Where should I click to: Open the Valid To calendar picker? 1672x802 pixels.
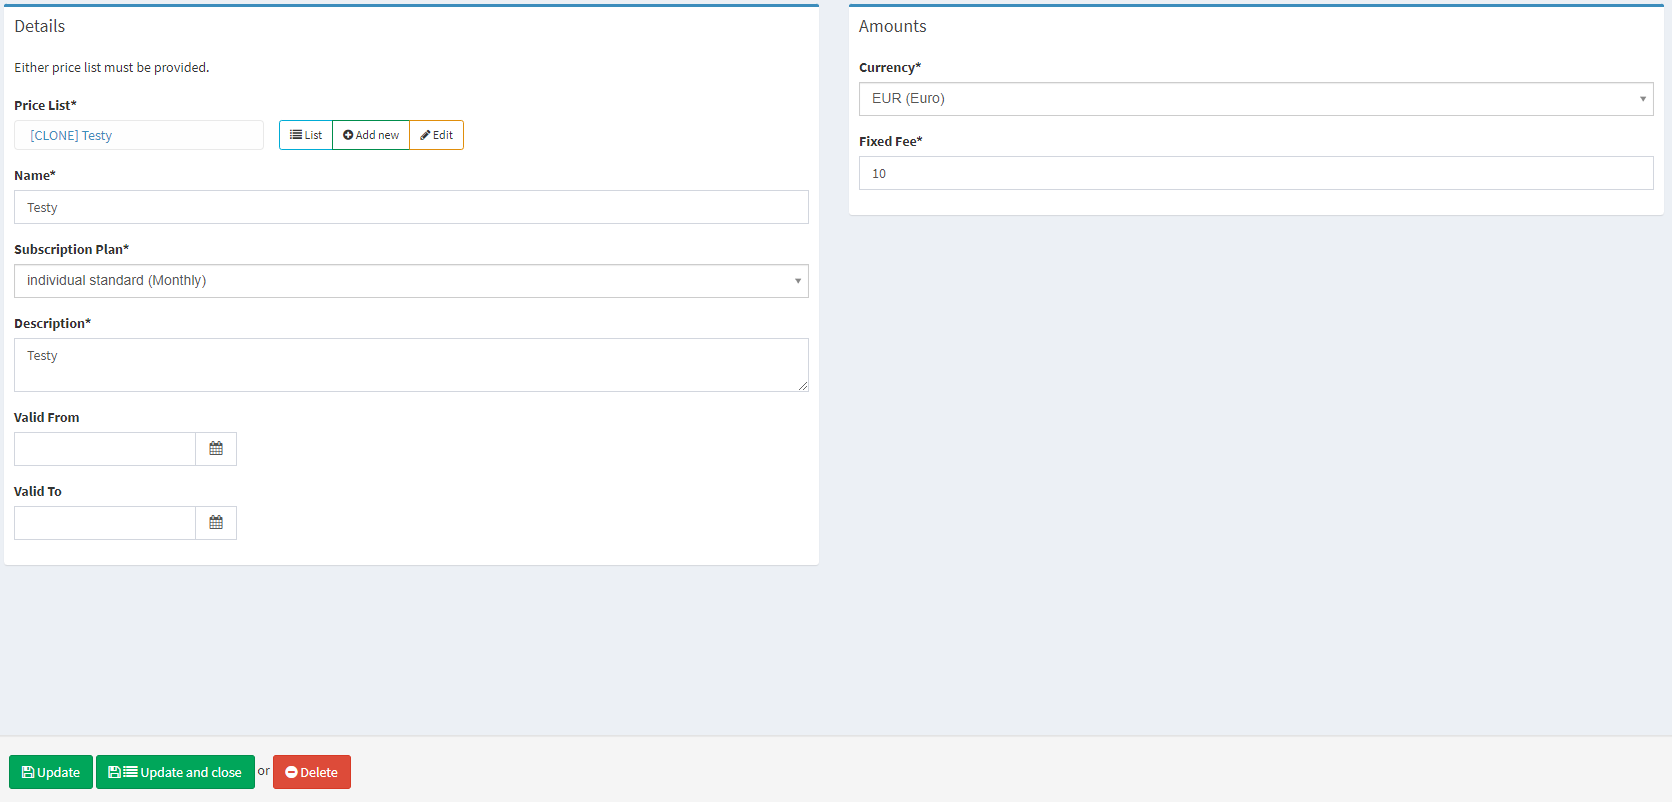click(216, 523)
